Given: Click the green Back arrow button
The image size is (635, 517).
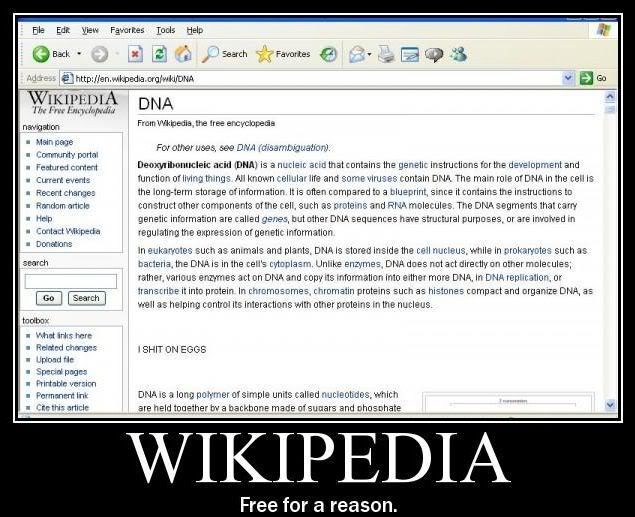Looking at the screenshot, I should click(x=41, y=54).
